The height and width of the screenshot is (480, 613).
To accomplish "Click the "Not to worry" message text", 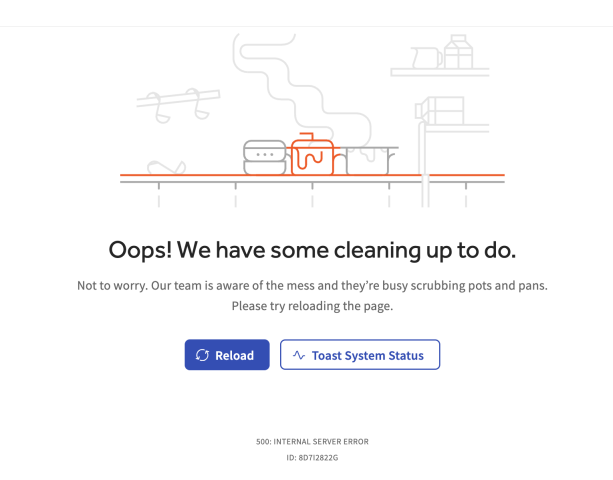I will (x=312, y=285).
